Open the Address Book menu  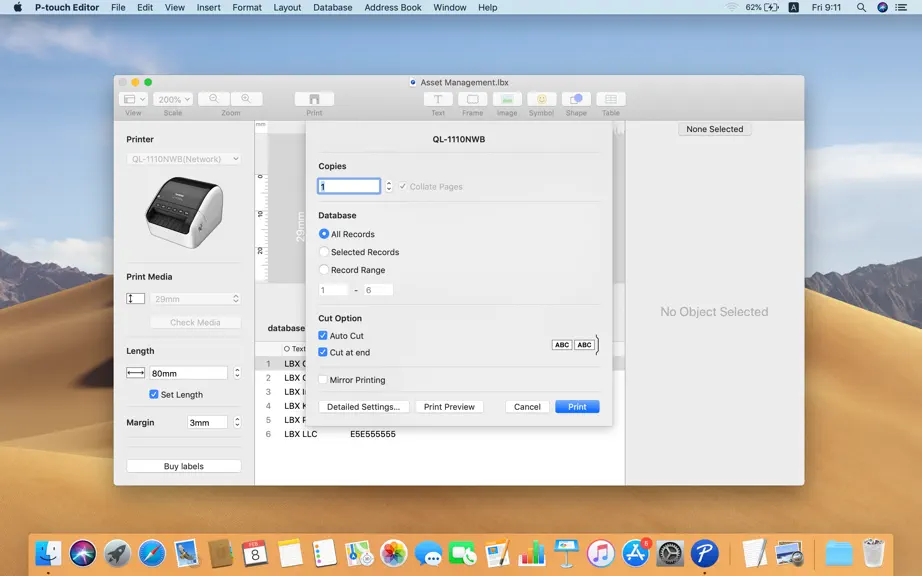coord(393,7)
